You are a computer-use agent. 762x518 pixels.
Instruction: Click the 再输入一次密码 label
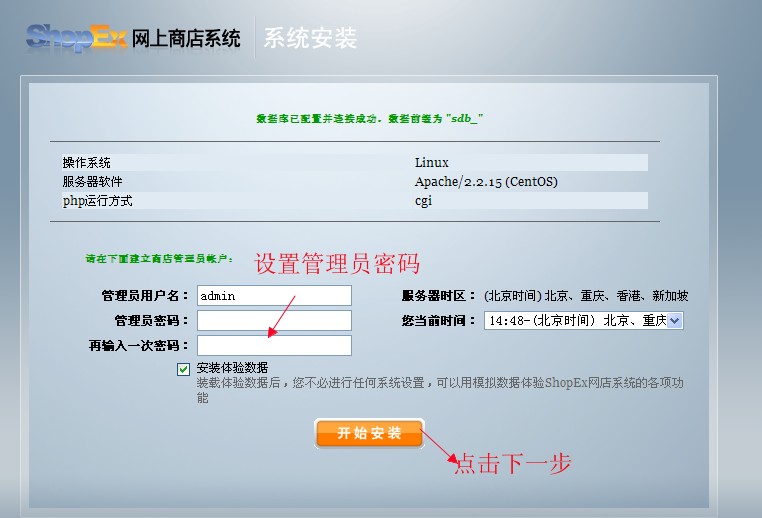[139, 346]
